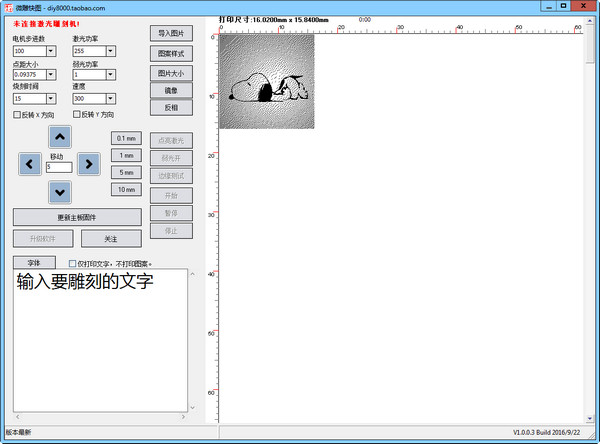
Task: Click 反相 invert button
Action: pos(171,108)
